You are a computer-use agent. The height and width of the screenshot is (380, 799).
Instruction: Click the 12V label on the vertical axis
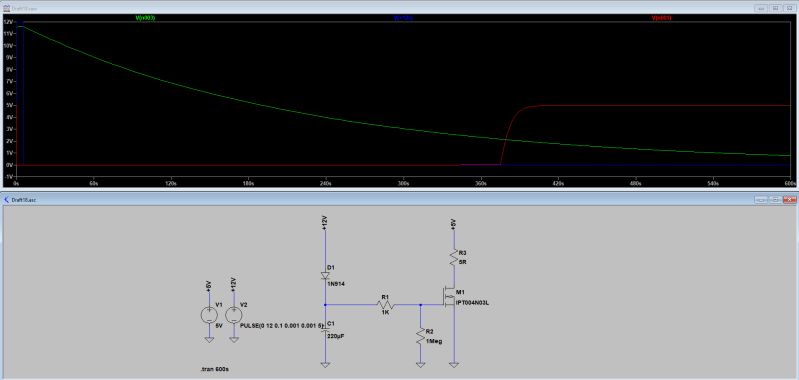tap(8, 22)
